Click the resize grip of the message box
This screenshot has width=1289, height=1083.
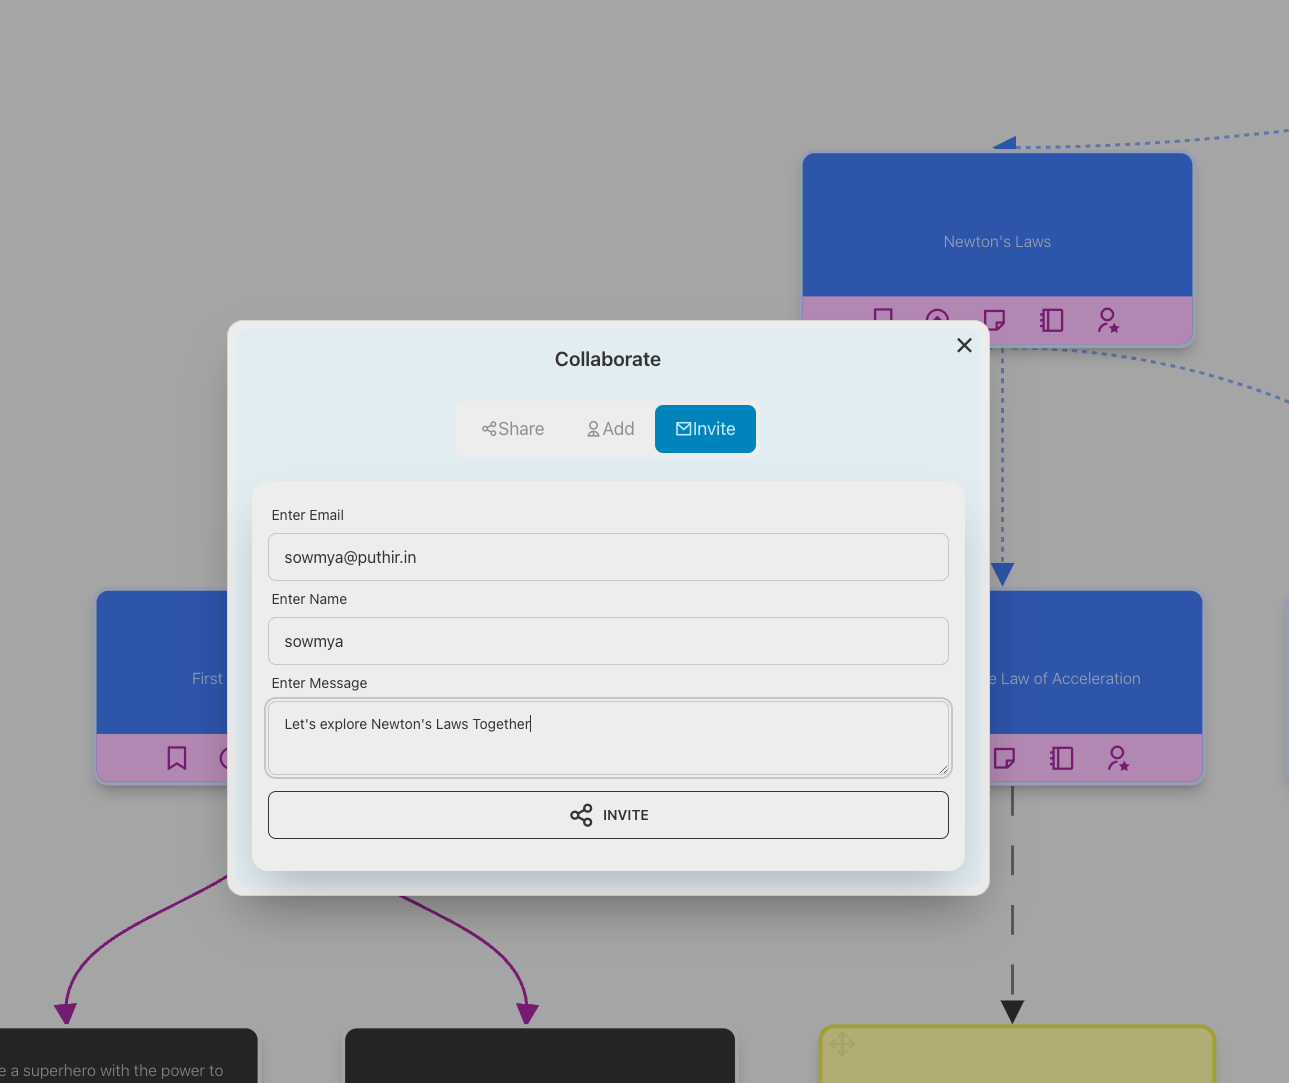tap(943, 769)
